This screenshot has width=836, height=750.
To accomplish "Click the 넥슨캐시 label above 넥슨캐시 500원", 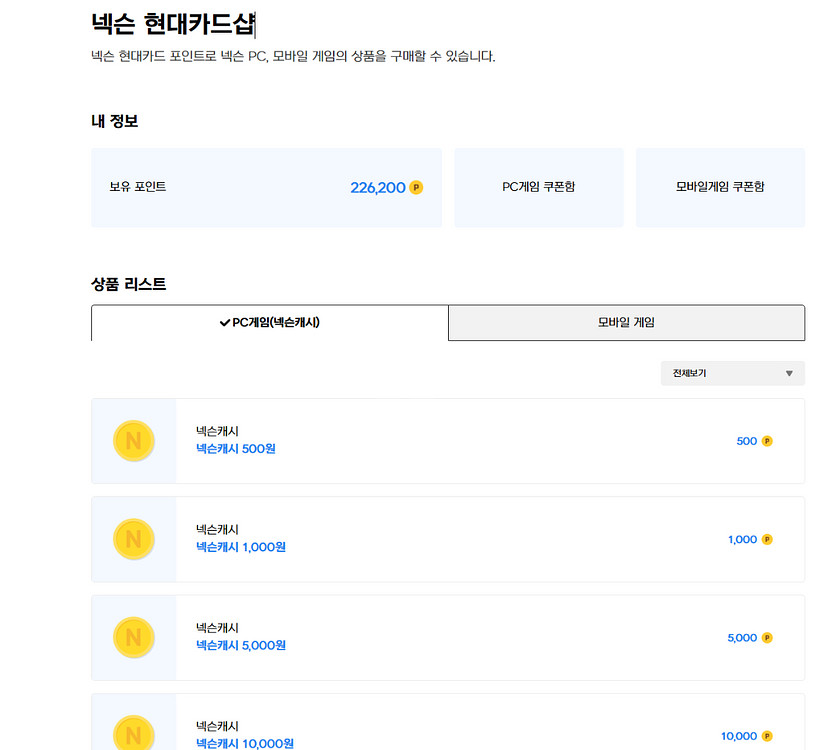I will 217,431.
